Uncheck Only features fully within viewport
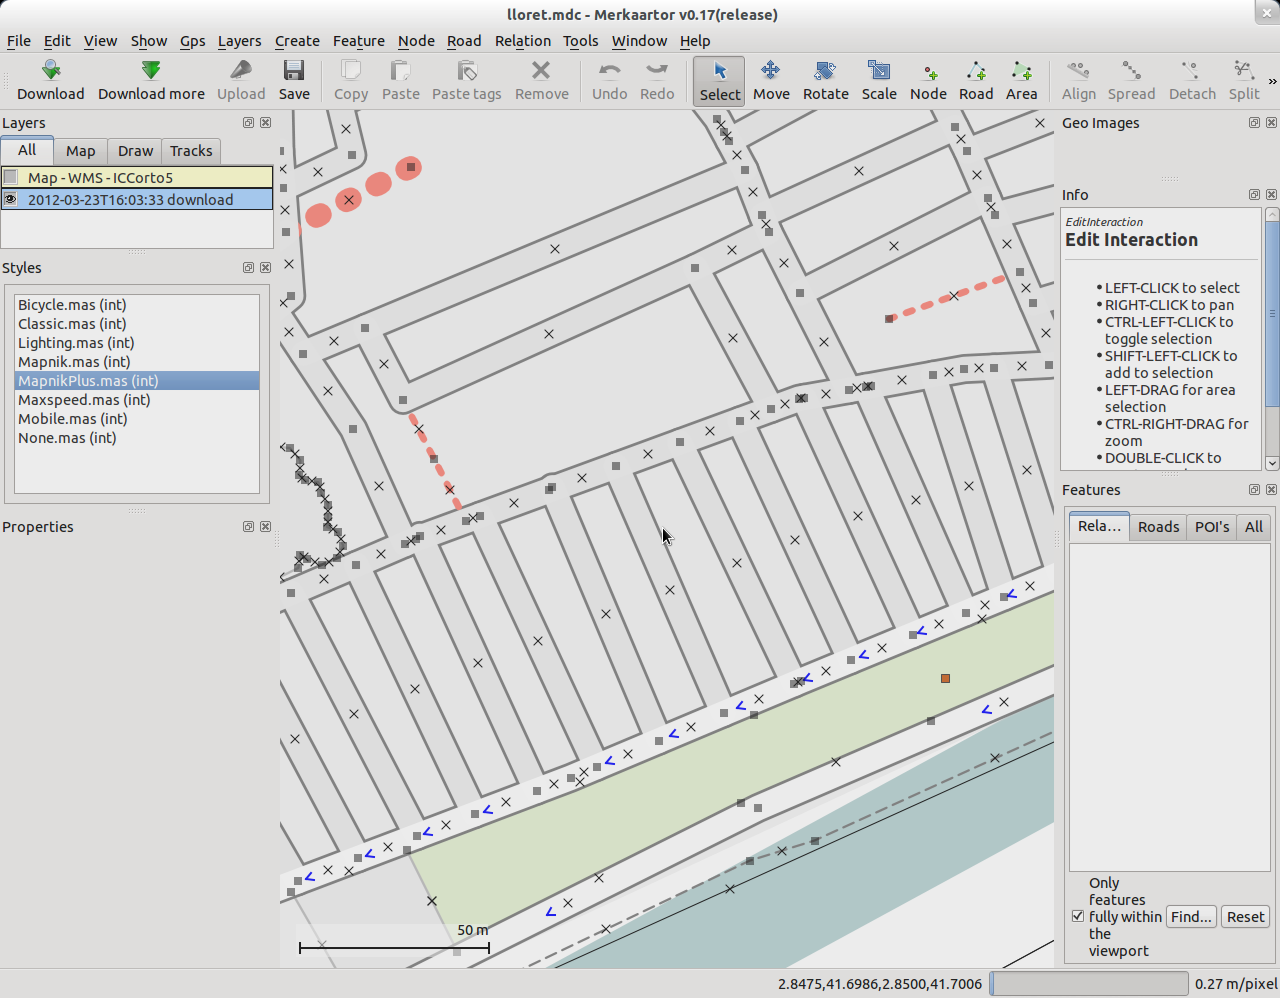This screenshot has height=998, width=1280. 1078,916
